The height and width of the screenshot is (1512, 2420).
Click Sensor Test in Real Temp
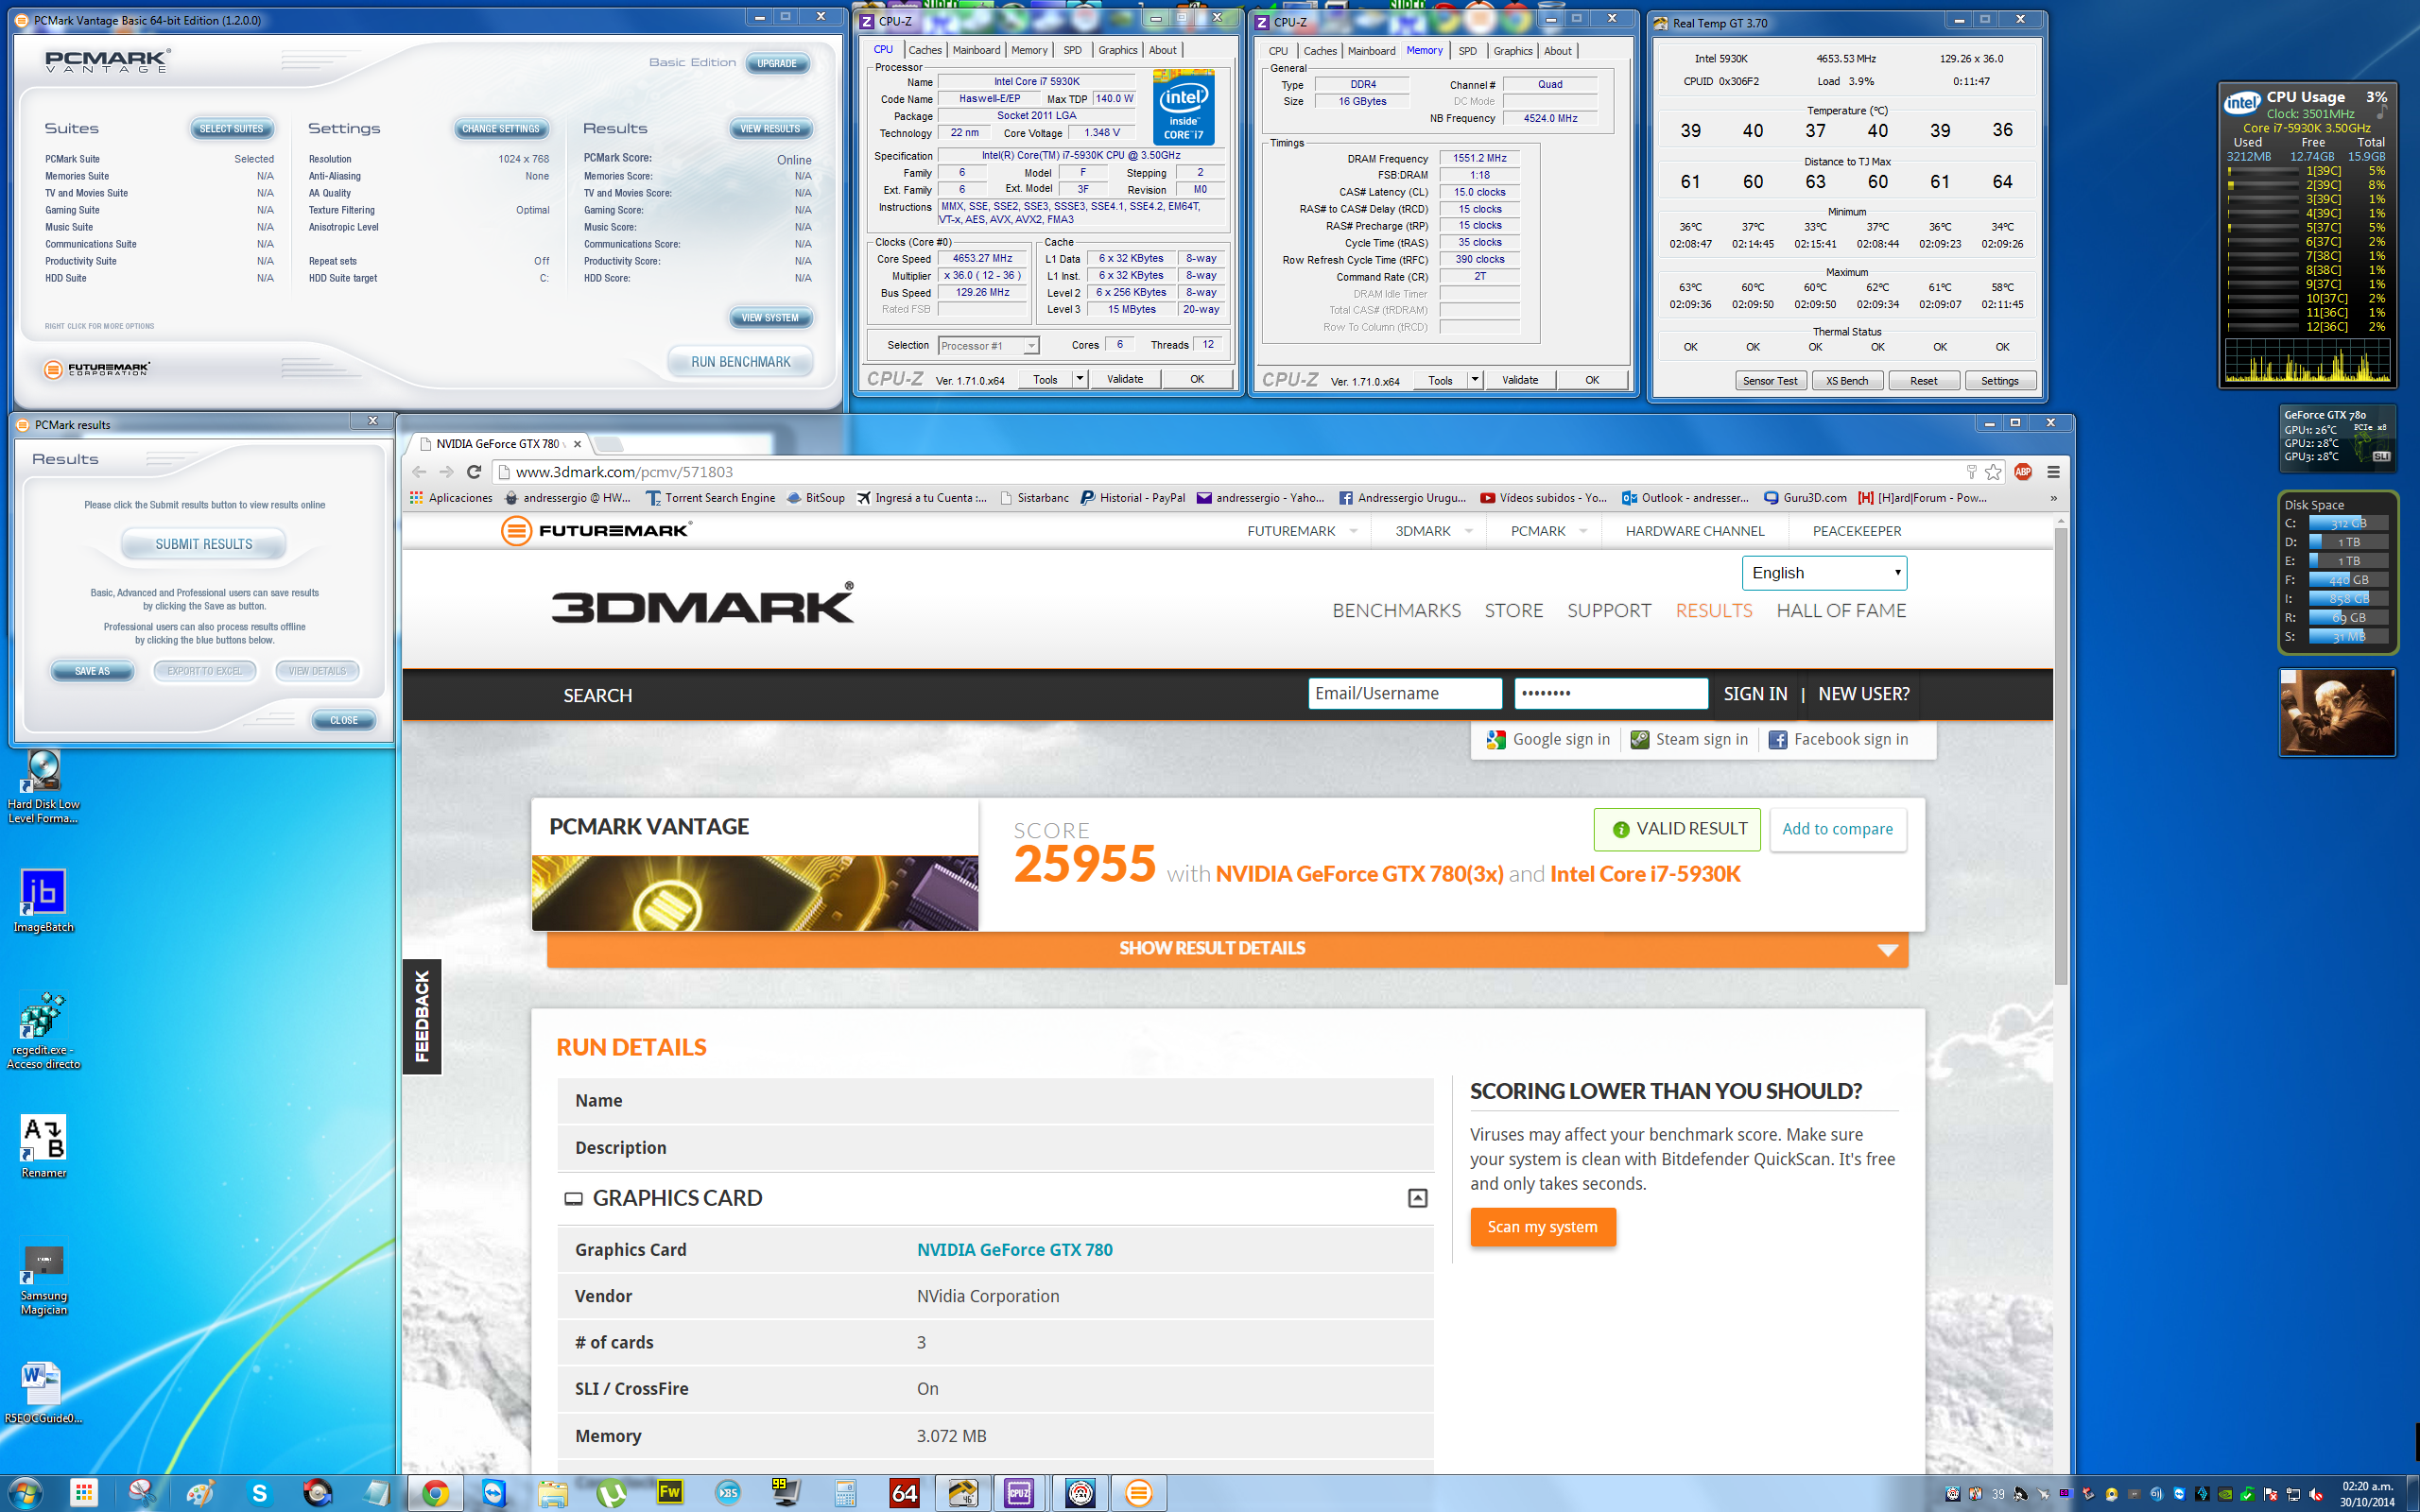click(1770, 381)
